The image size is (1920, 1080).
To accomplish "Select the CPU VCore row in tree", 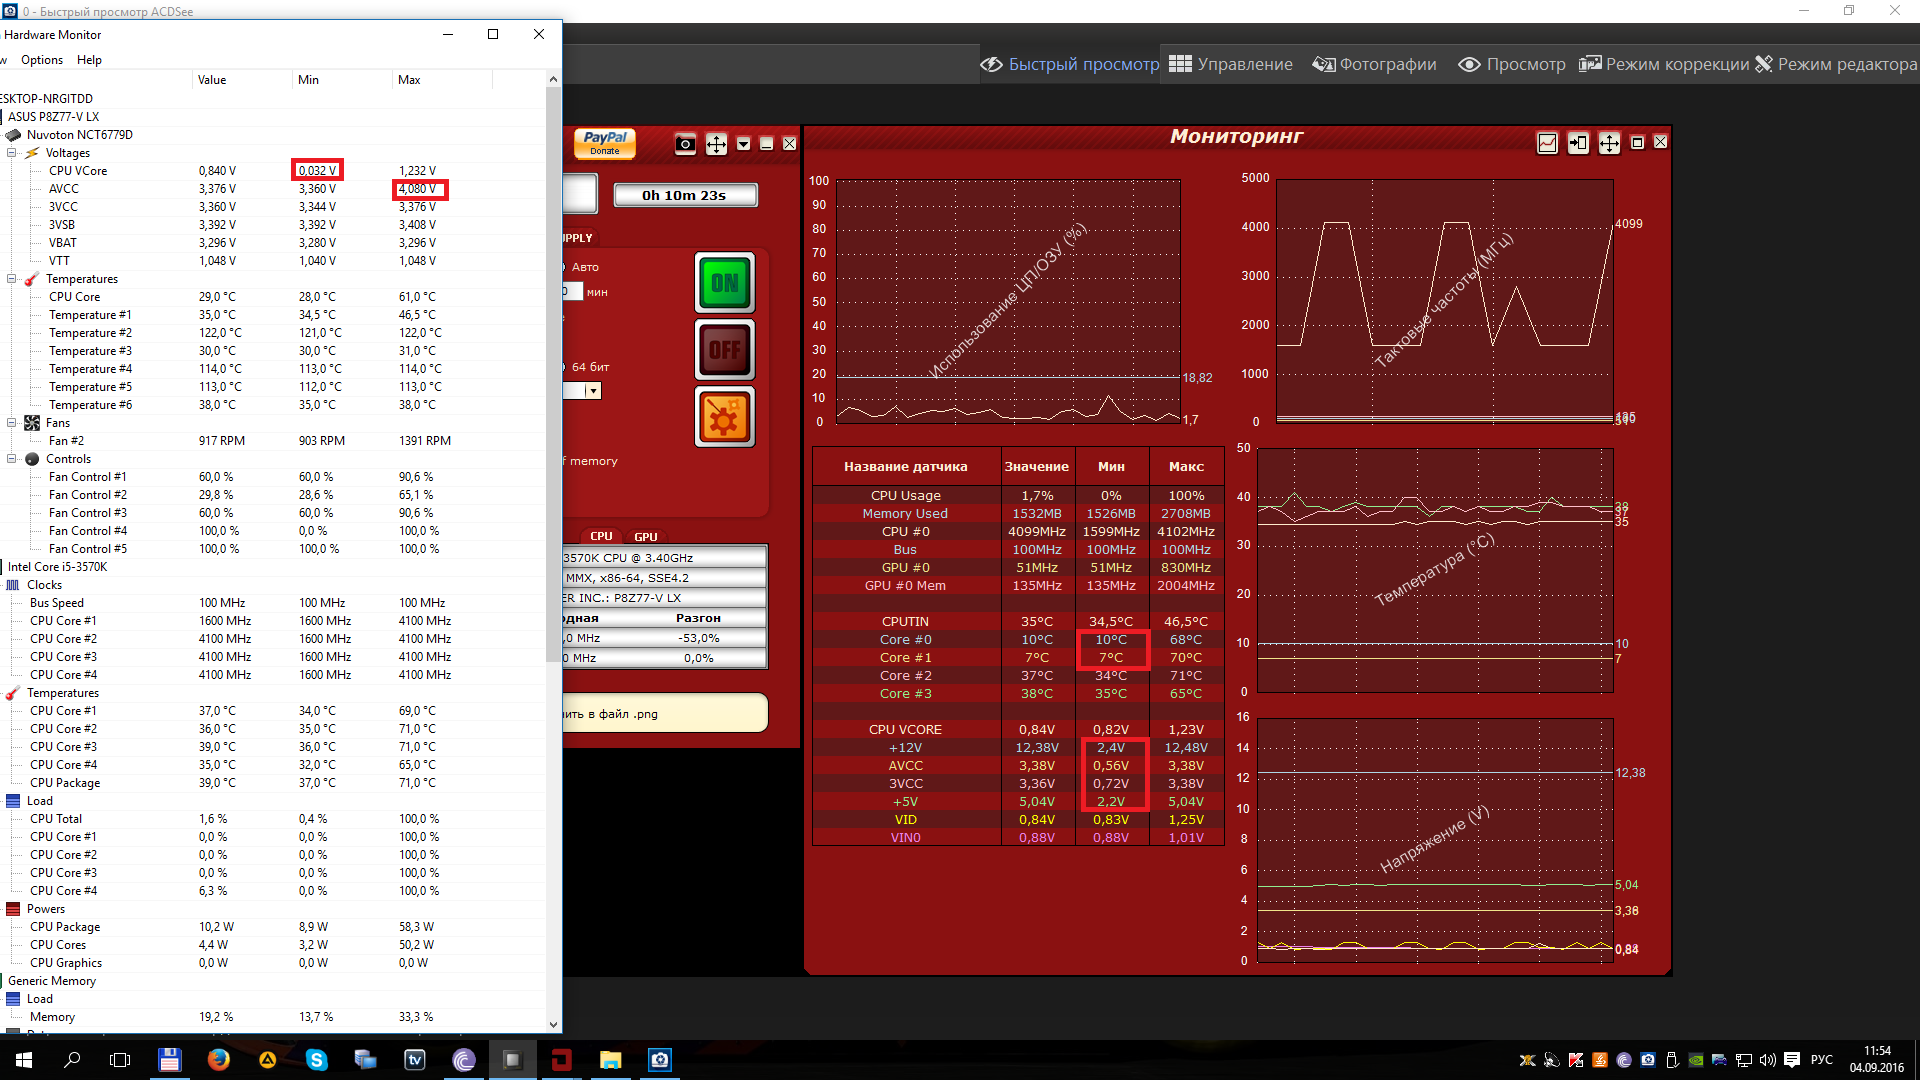I will (78, 171).
